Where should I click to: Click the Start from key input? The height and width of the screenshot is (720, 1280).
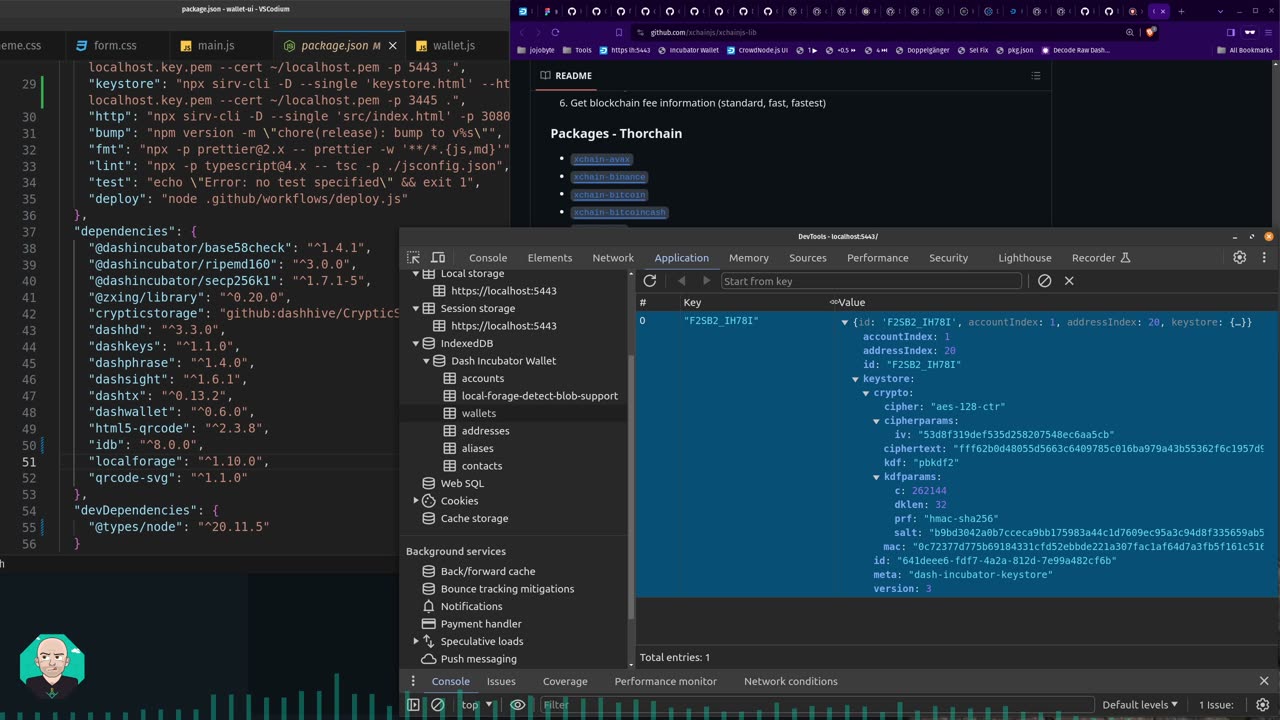872,281
